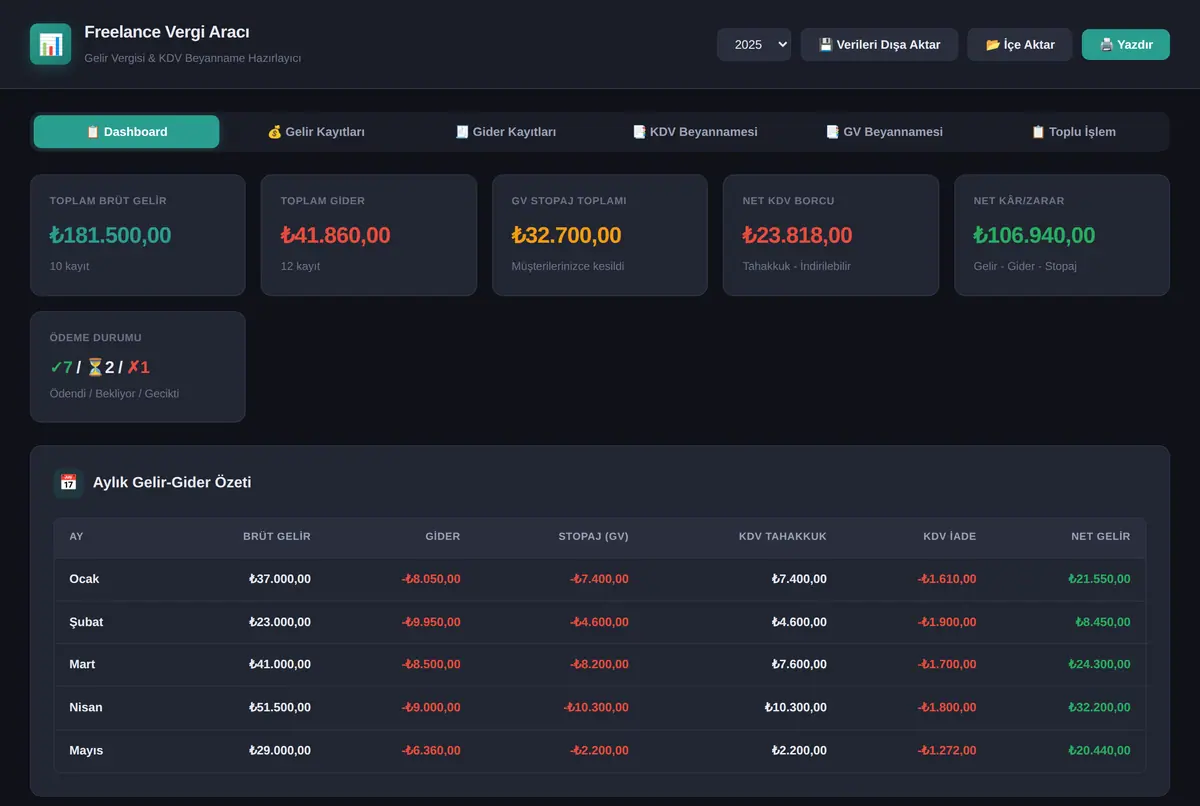Open the Gider Kayıtları tab
1200x806 pixels.
[505, 132]
